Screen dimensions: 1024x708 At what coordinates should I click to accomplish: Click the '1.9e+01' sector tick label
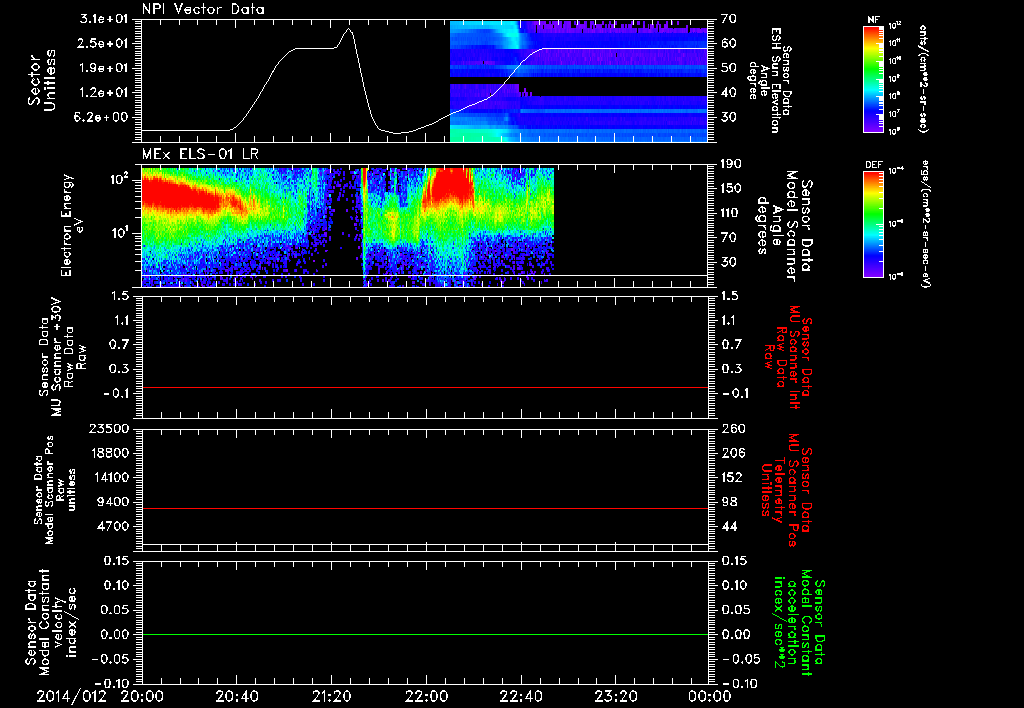tap(103, 68)
